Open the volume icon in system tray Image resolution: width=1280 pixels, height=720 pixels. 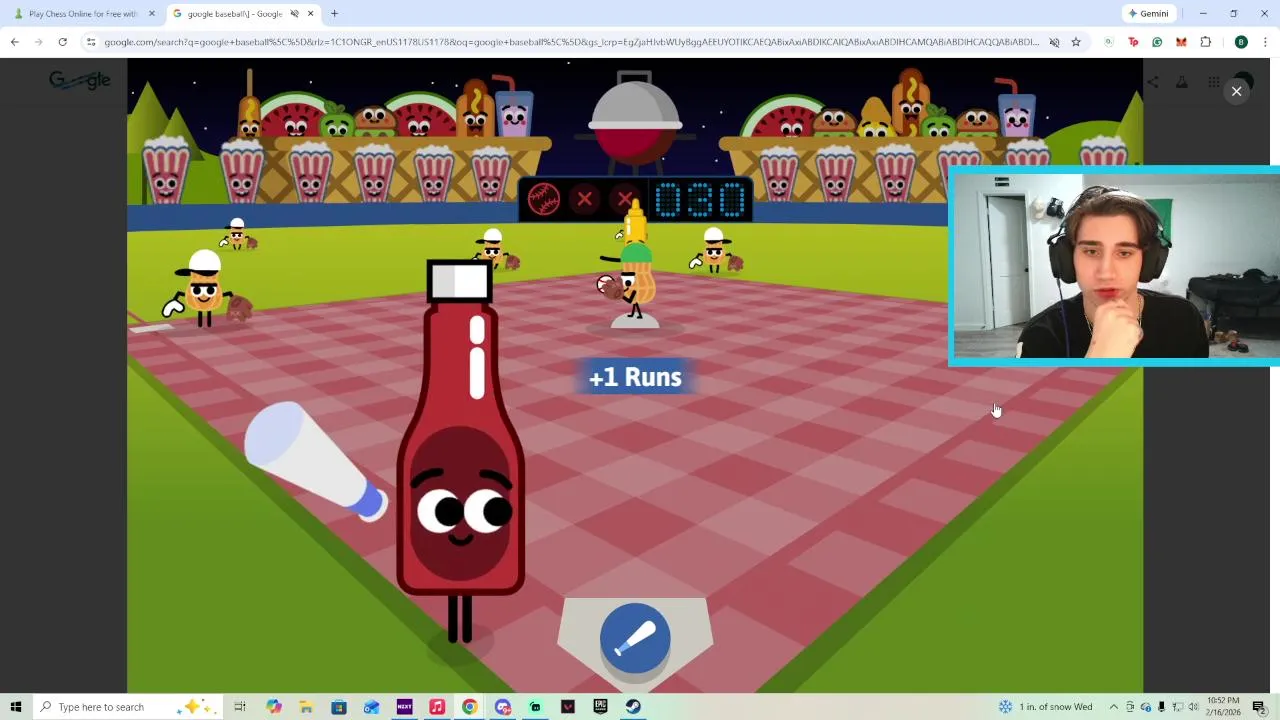[1193, 707]
